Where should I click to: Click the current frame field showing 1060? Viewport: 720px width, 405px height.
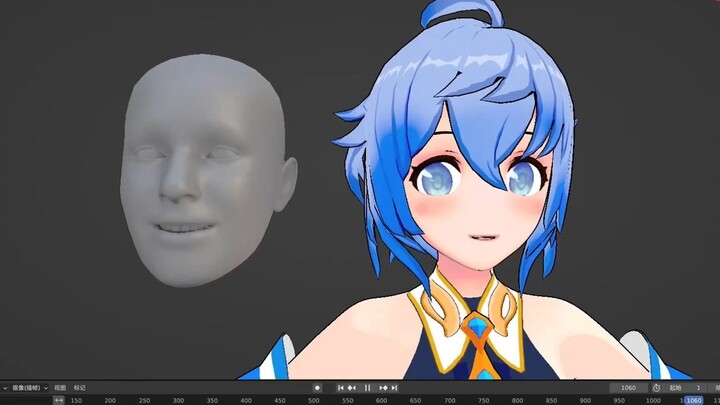pos(628,388)
